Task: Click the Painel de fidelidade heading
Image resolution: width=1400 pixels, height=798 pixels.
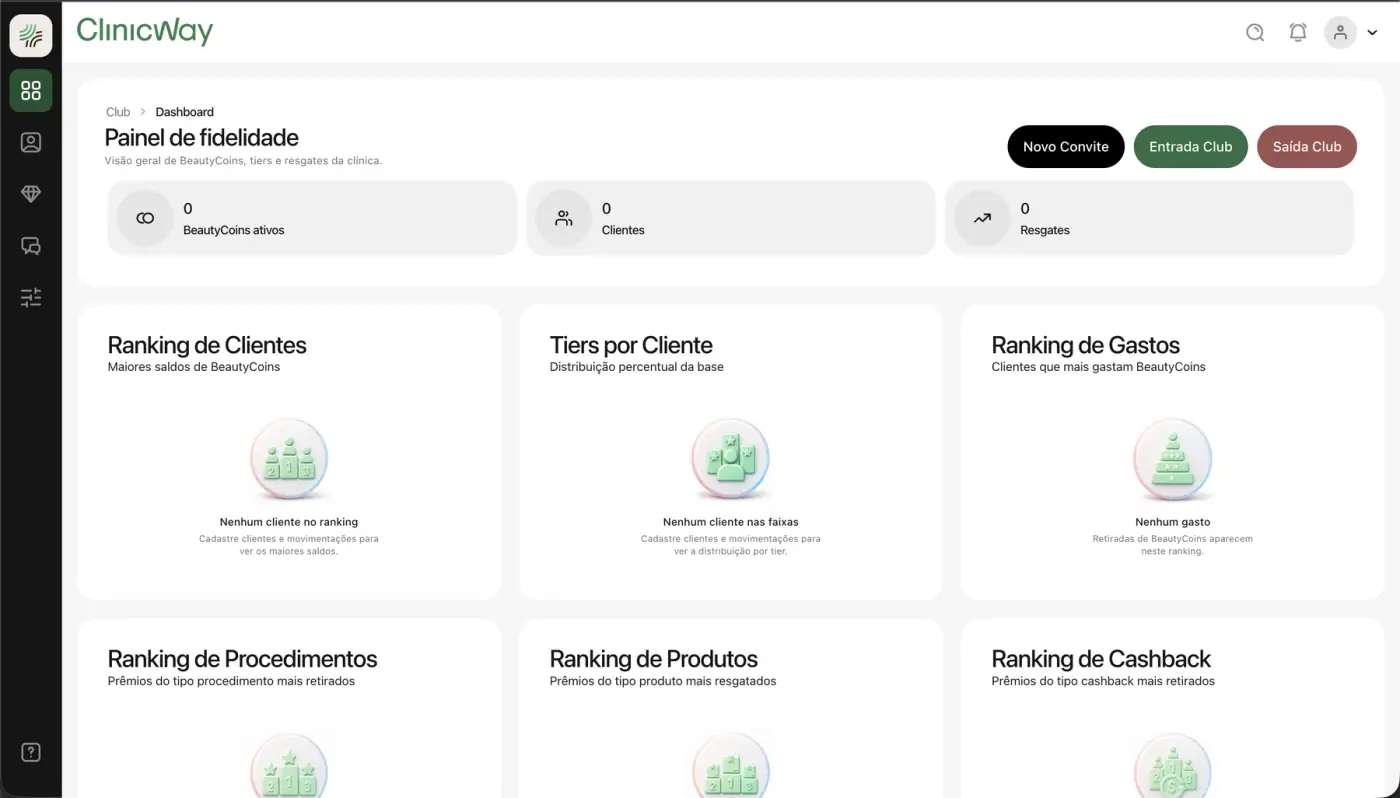Action: click(202, 138)
